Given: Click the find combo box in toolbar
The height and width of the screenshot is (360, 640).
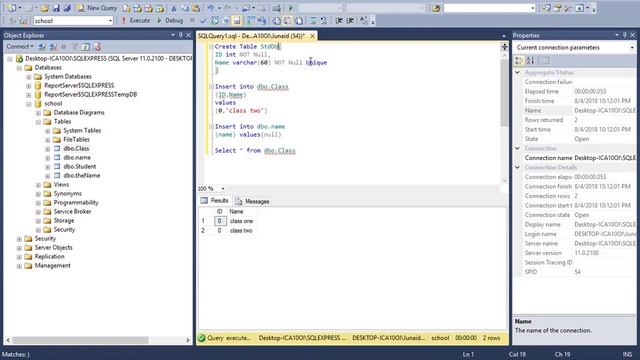Looking at the screenshot, I should tap(489, 8).
